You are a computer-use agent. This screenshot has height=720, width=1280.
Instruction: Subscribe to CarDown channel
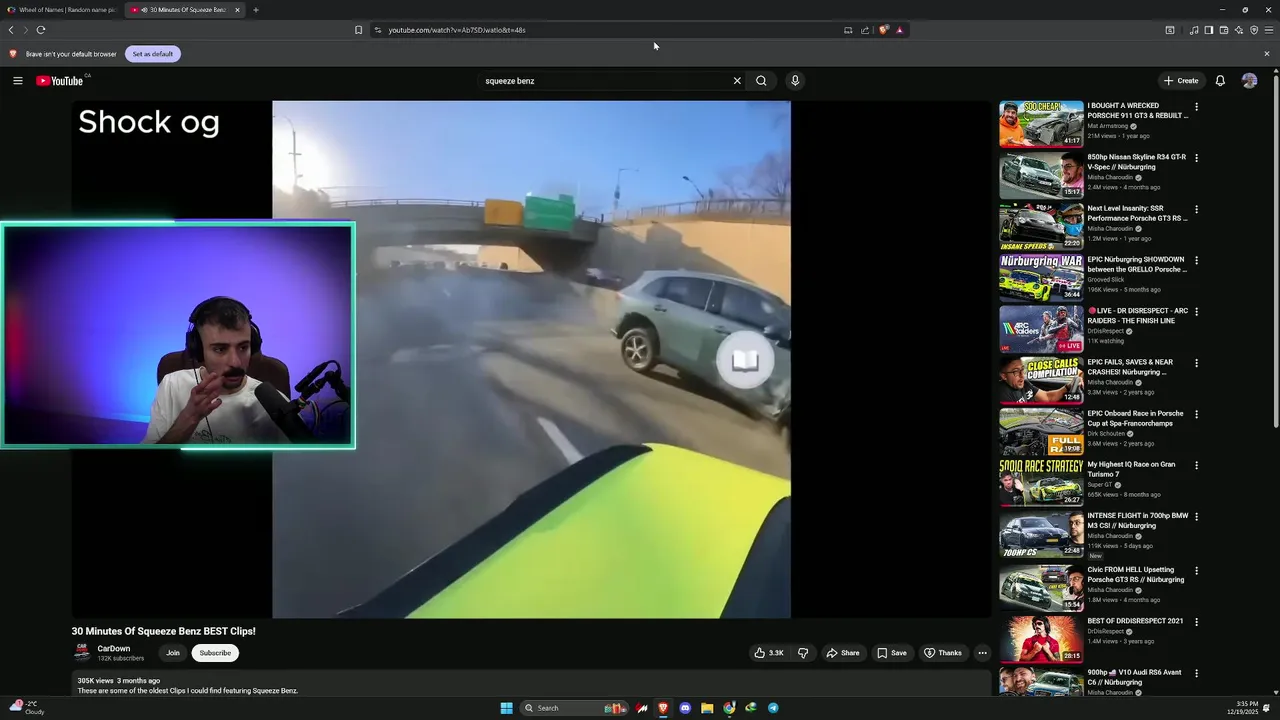point(215,653)
